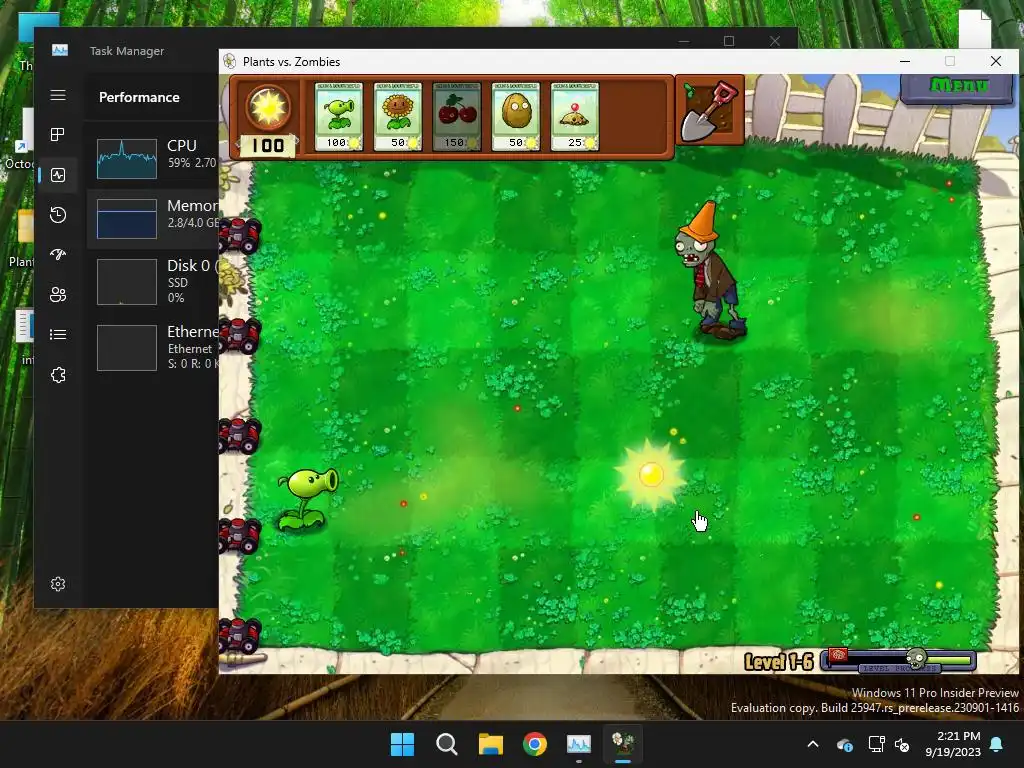The width and height of the screenshot is (1024, 768).
Task: Select Disk 0 entry in Task Manager
Action: point(154,281)
